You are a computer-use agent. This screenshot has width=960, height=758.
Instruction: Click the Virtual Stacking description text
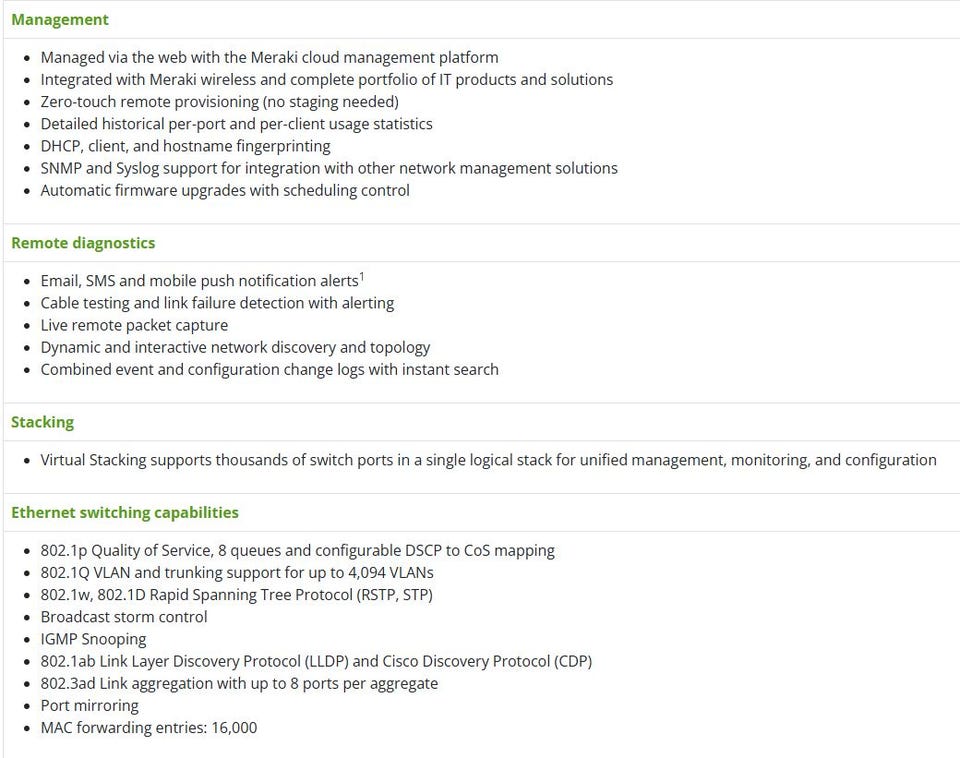pyautogui.click(x=488, y=460)
